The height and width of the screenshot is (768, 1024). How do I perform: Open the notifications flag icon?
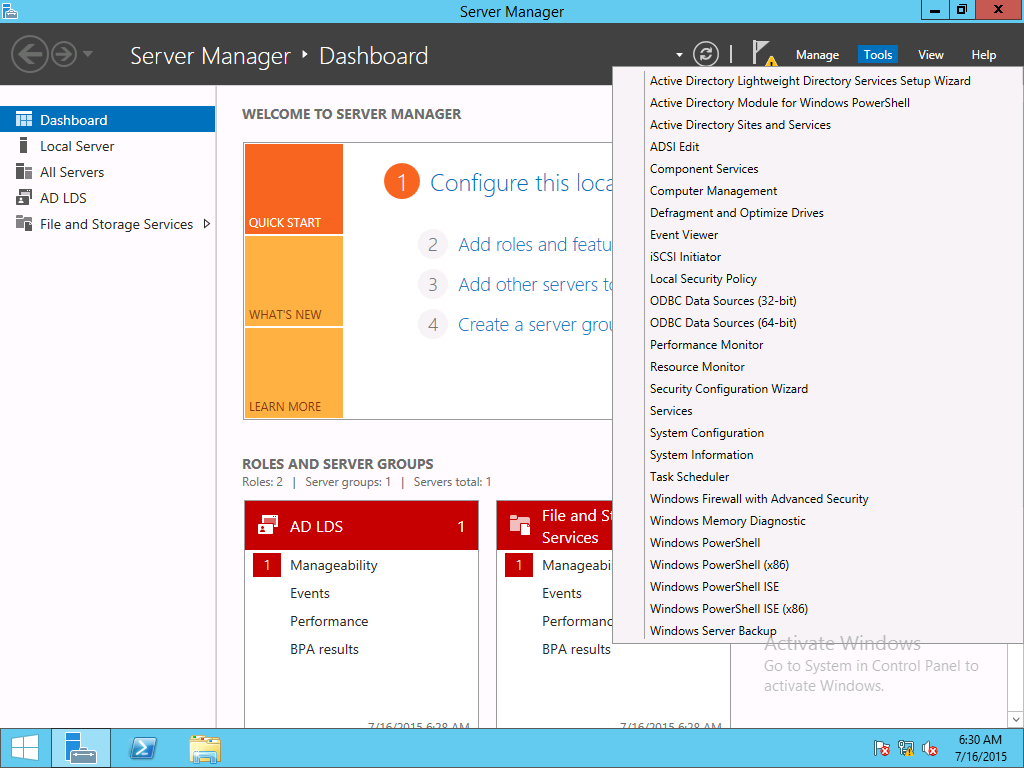tap(763, 54)
